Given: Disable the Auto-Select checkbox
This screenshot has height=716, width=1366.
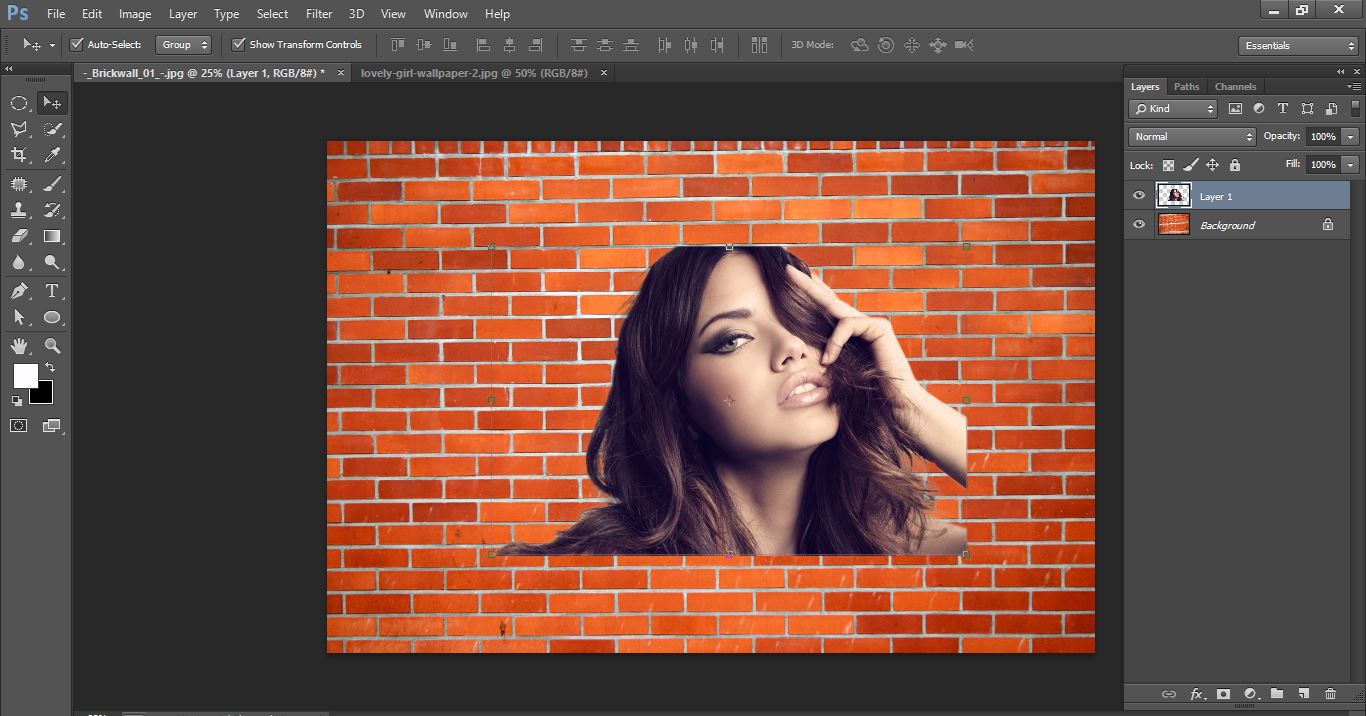Looking at the screenshot, I should (x=77, y=44).
